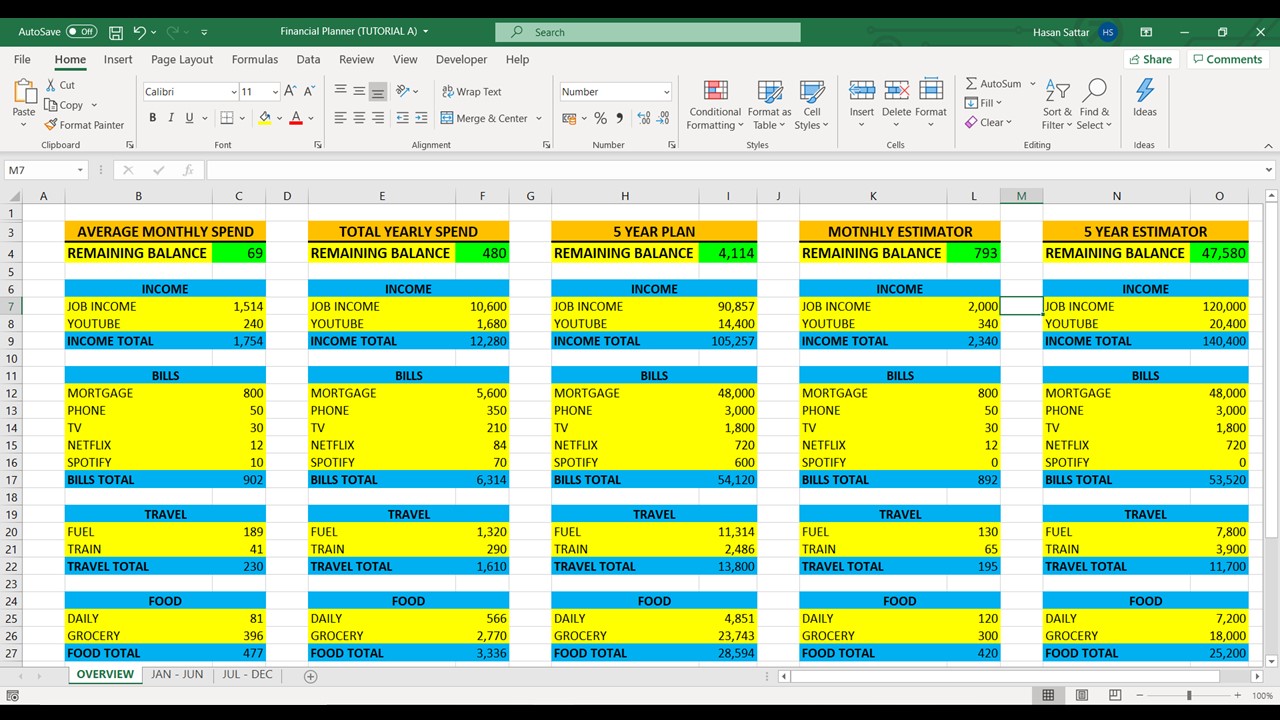Screen dimensions: 1280x720
Task: Click the Save icon in title bar
Action: point(116,32)
